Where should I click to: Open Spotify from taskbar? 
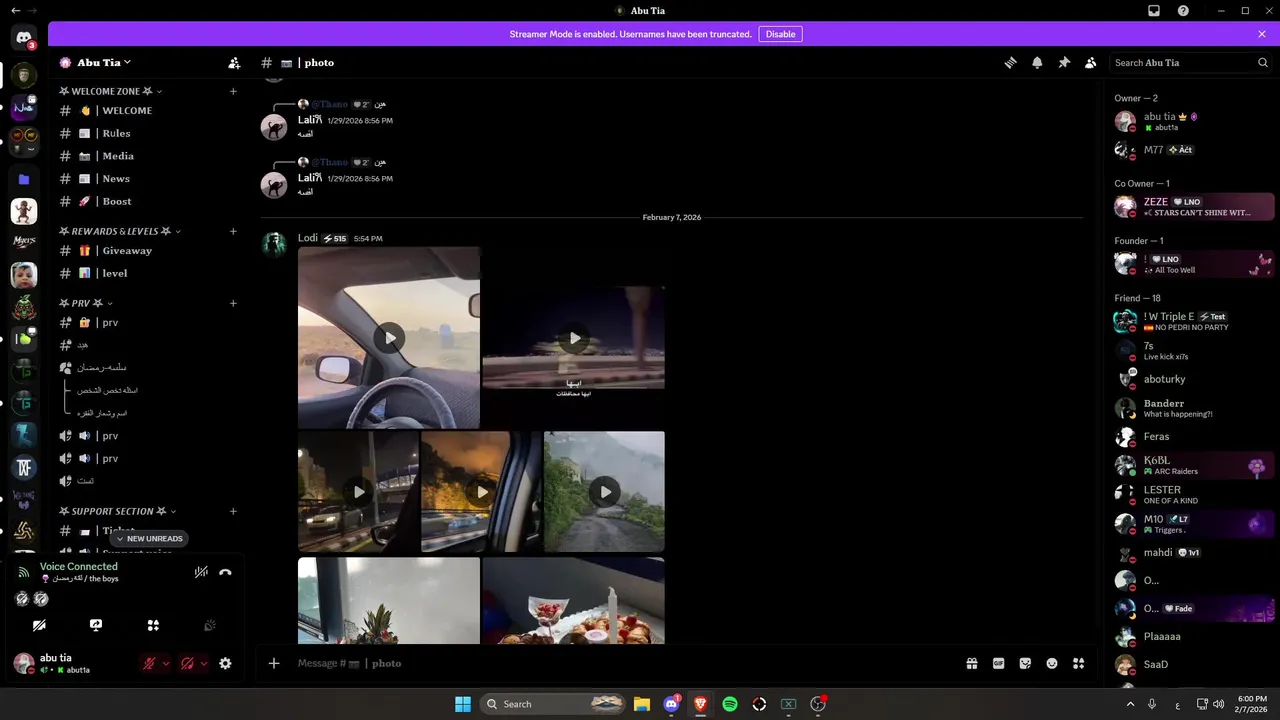pyautogui.click(x=730, y=704)
